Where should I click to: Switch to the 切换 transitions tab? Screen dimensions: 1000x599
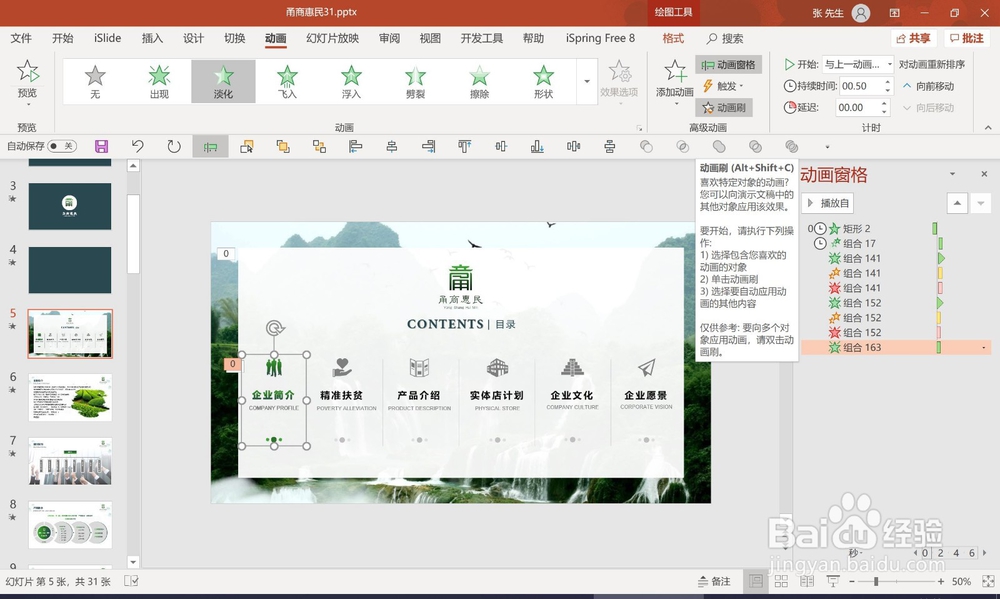[x=235, y=38]
